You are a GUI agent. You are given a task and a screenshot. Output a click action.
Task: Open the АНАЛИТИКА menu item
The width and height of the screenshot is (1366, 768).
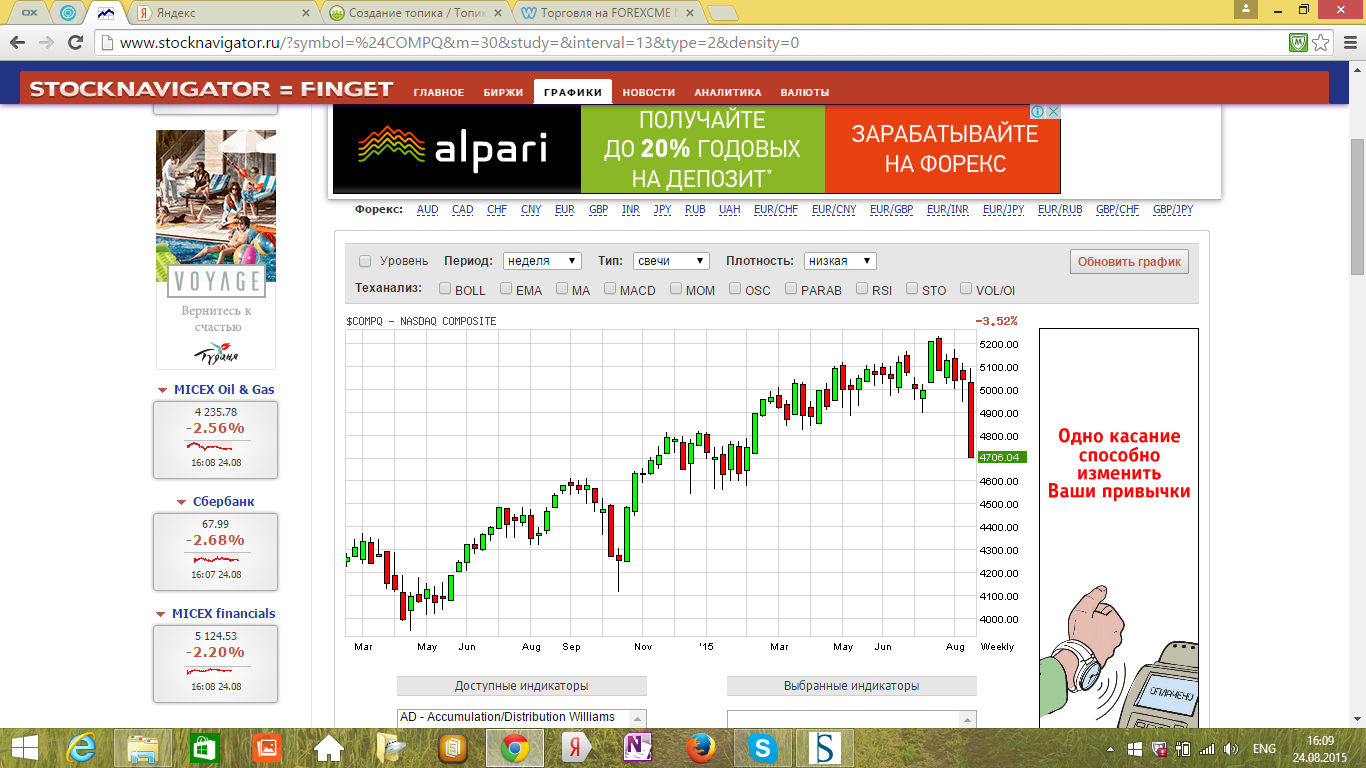[728, 92]
